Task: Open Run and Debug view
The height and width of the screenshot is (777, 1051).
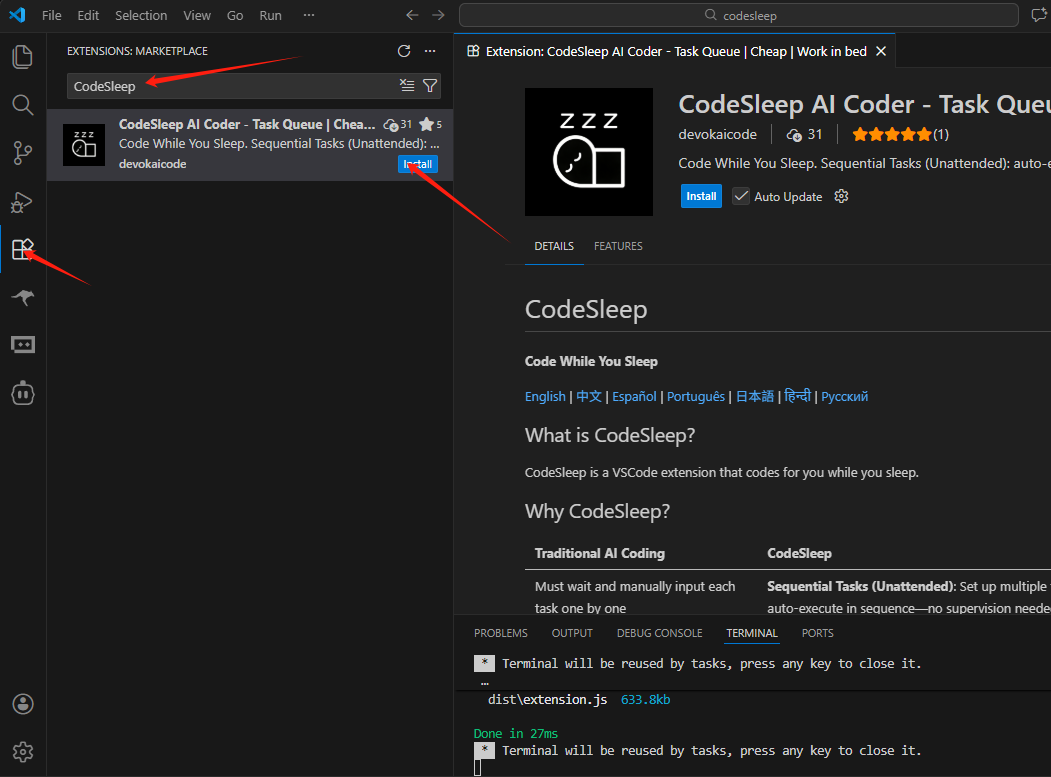Action: pyautogui.click(x=22, y=201)
